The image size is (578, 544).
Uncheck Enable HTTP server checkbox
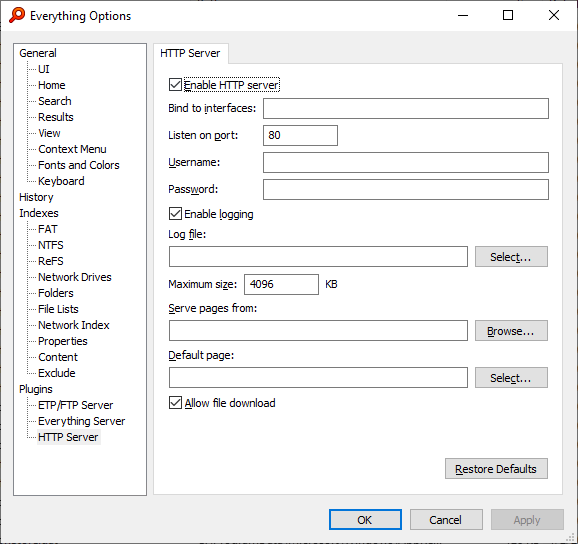point(175,85)
